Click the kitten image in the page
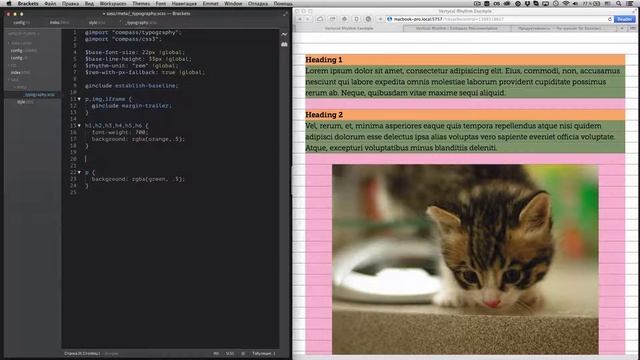Image resolution: width=640 pixels, height=360 pixels. (465, 260)
